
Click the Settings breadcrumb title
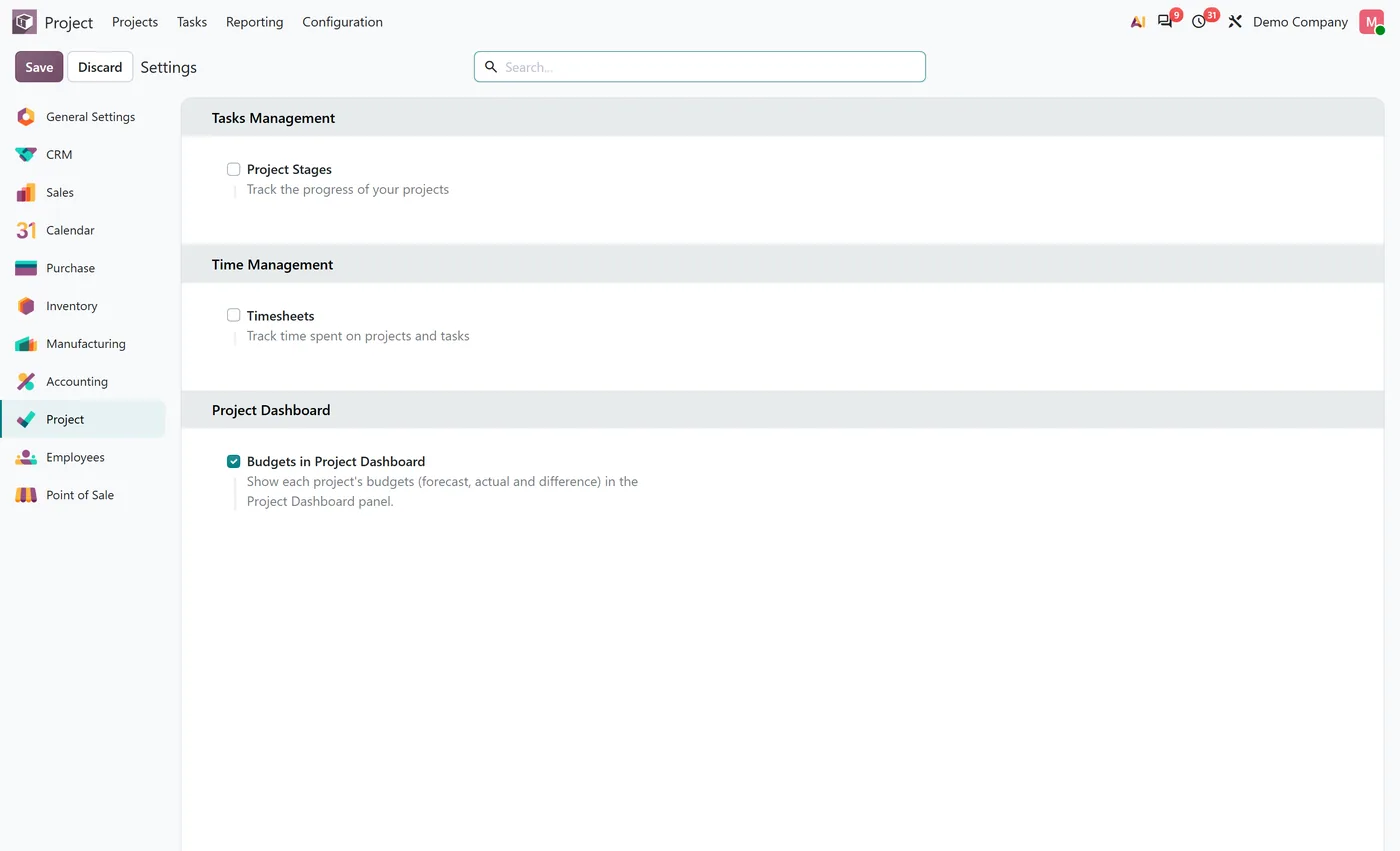pos(168,67)
